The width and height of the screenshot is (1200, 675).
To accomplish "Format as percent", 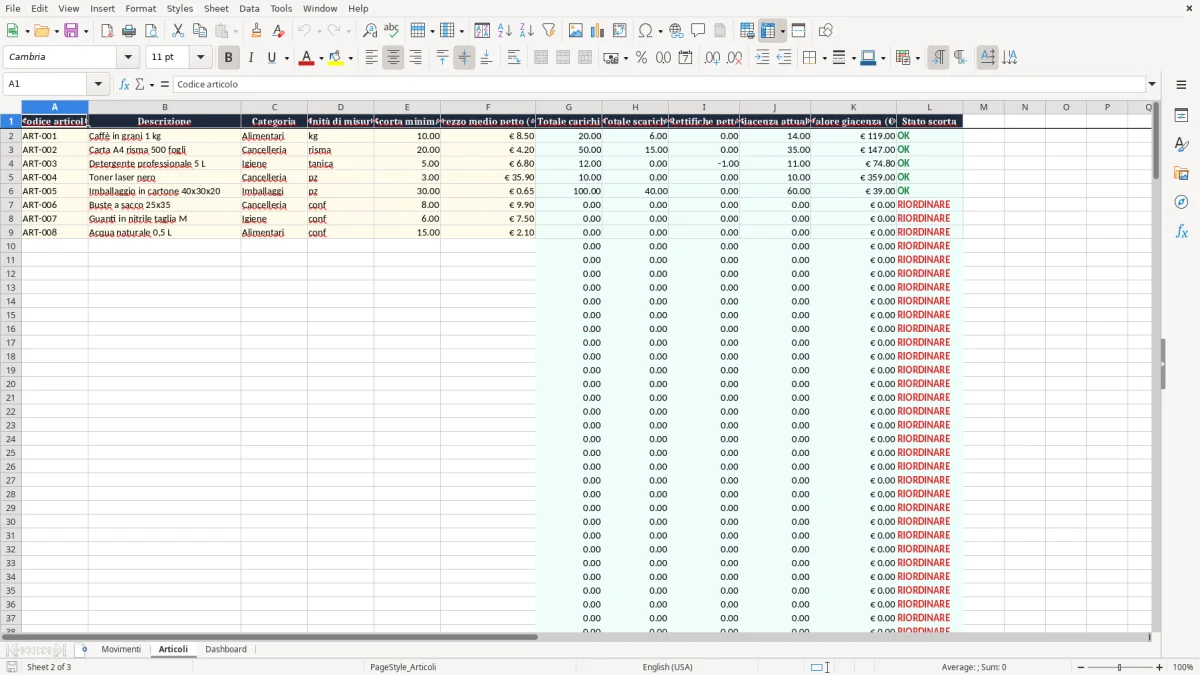I will pyautogui.click(x=641, y=58).
